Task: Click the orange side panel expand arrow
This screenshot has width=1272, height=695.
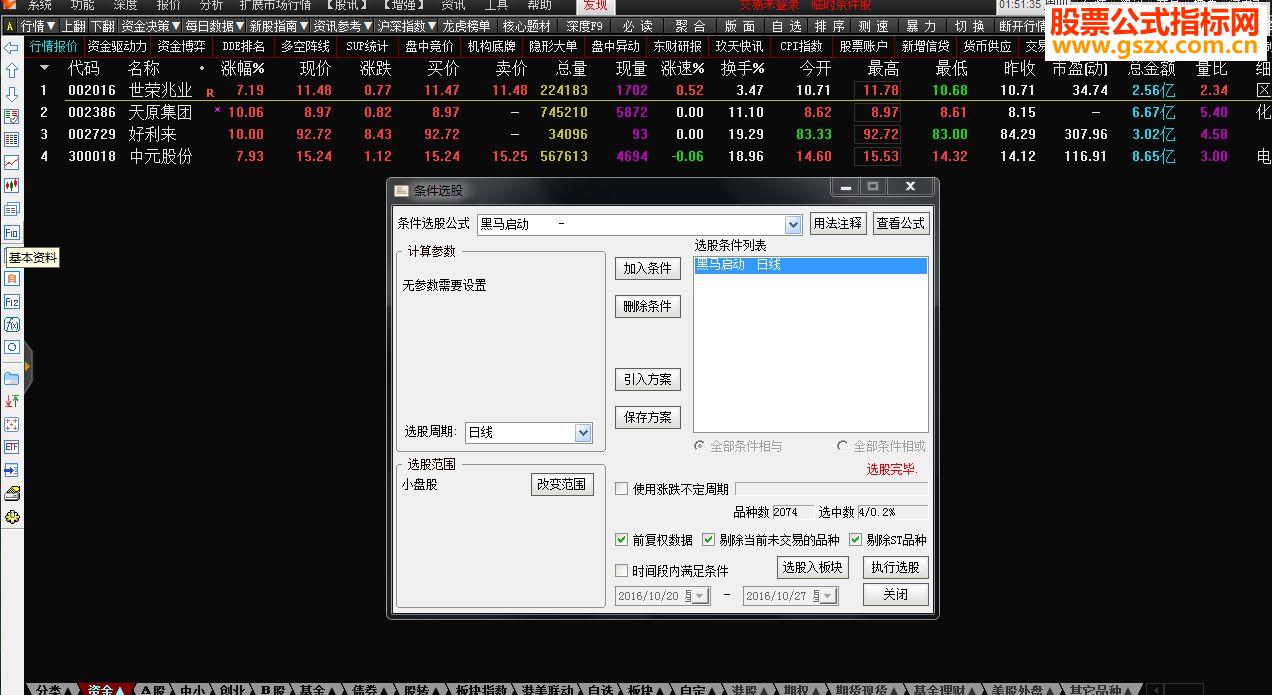Action: pyautogui.click(x=28, y=369)
